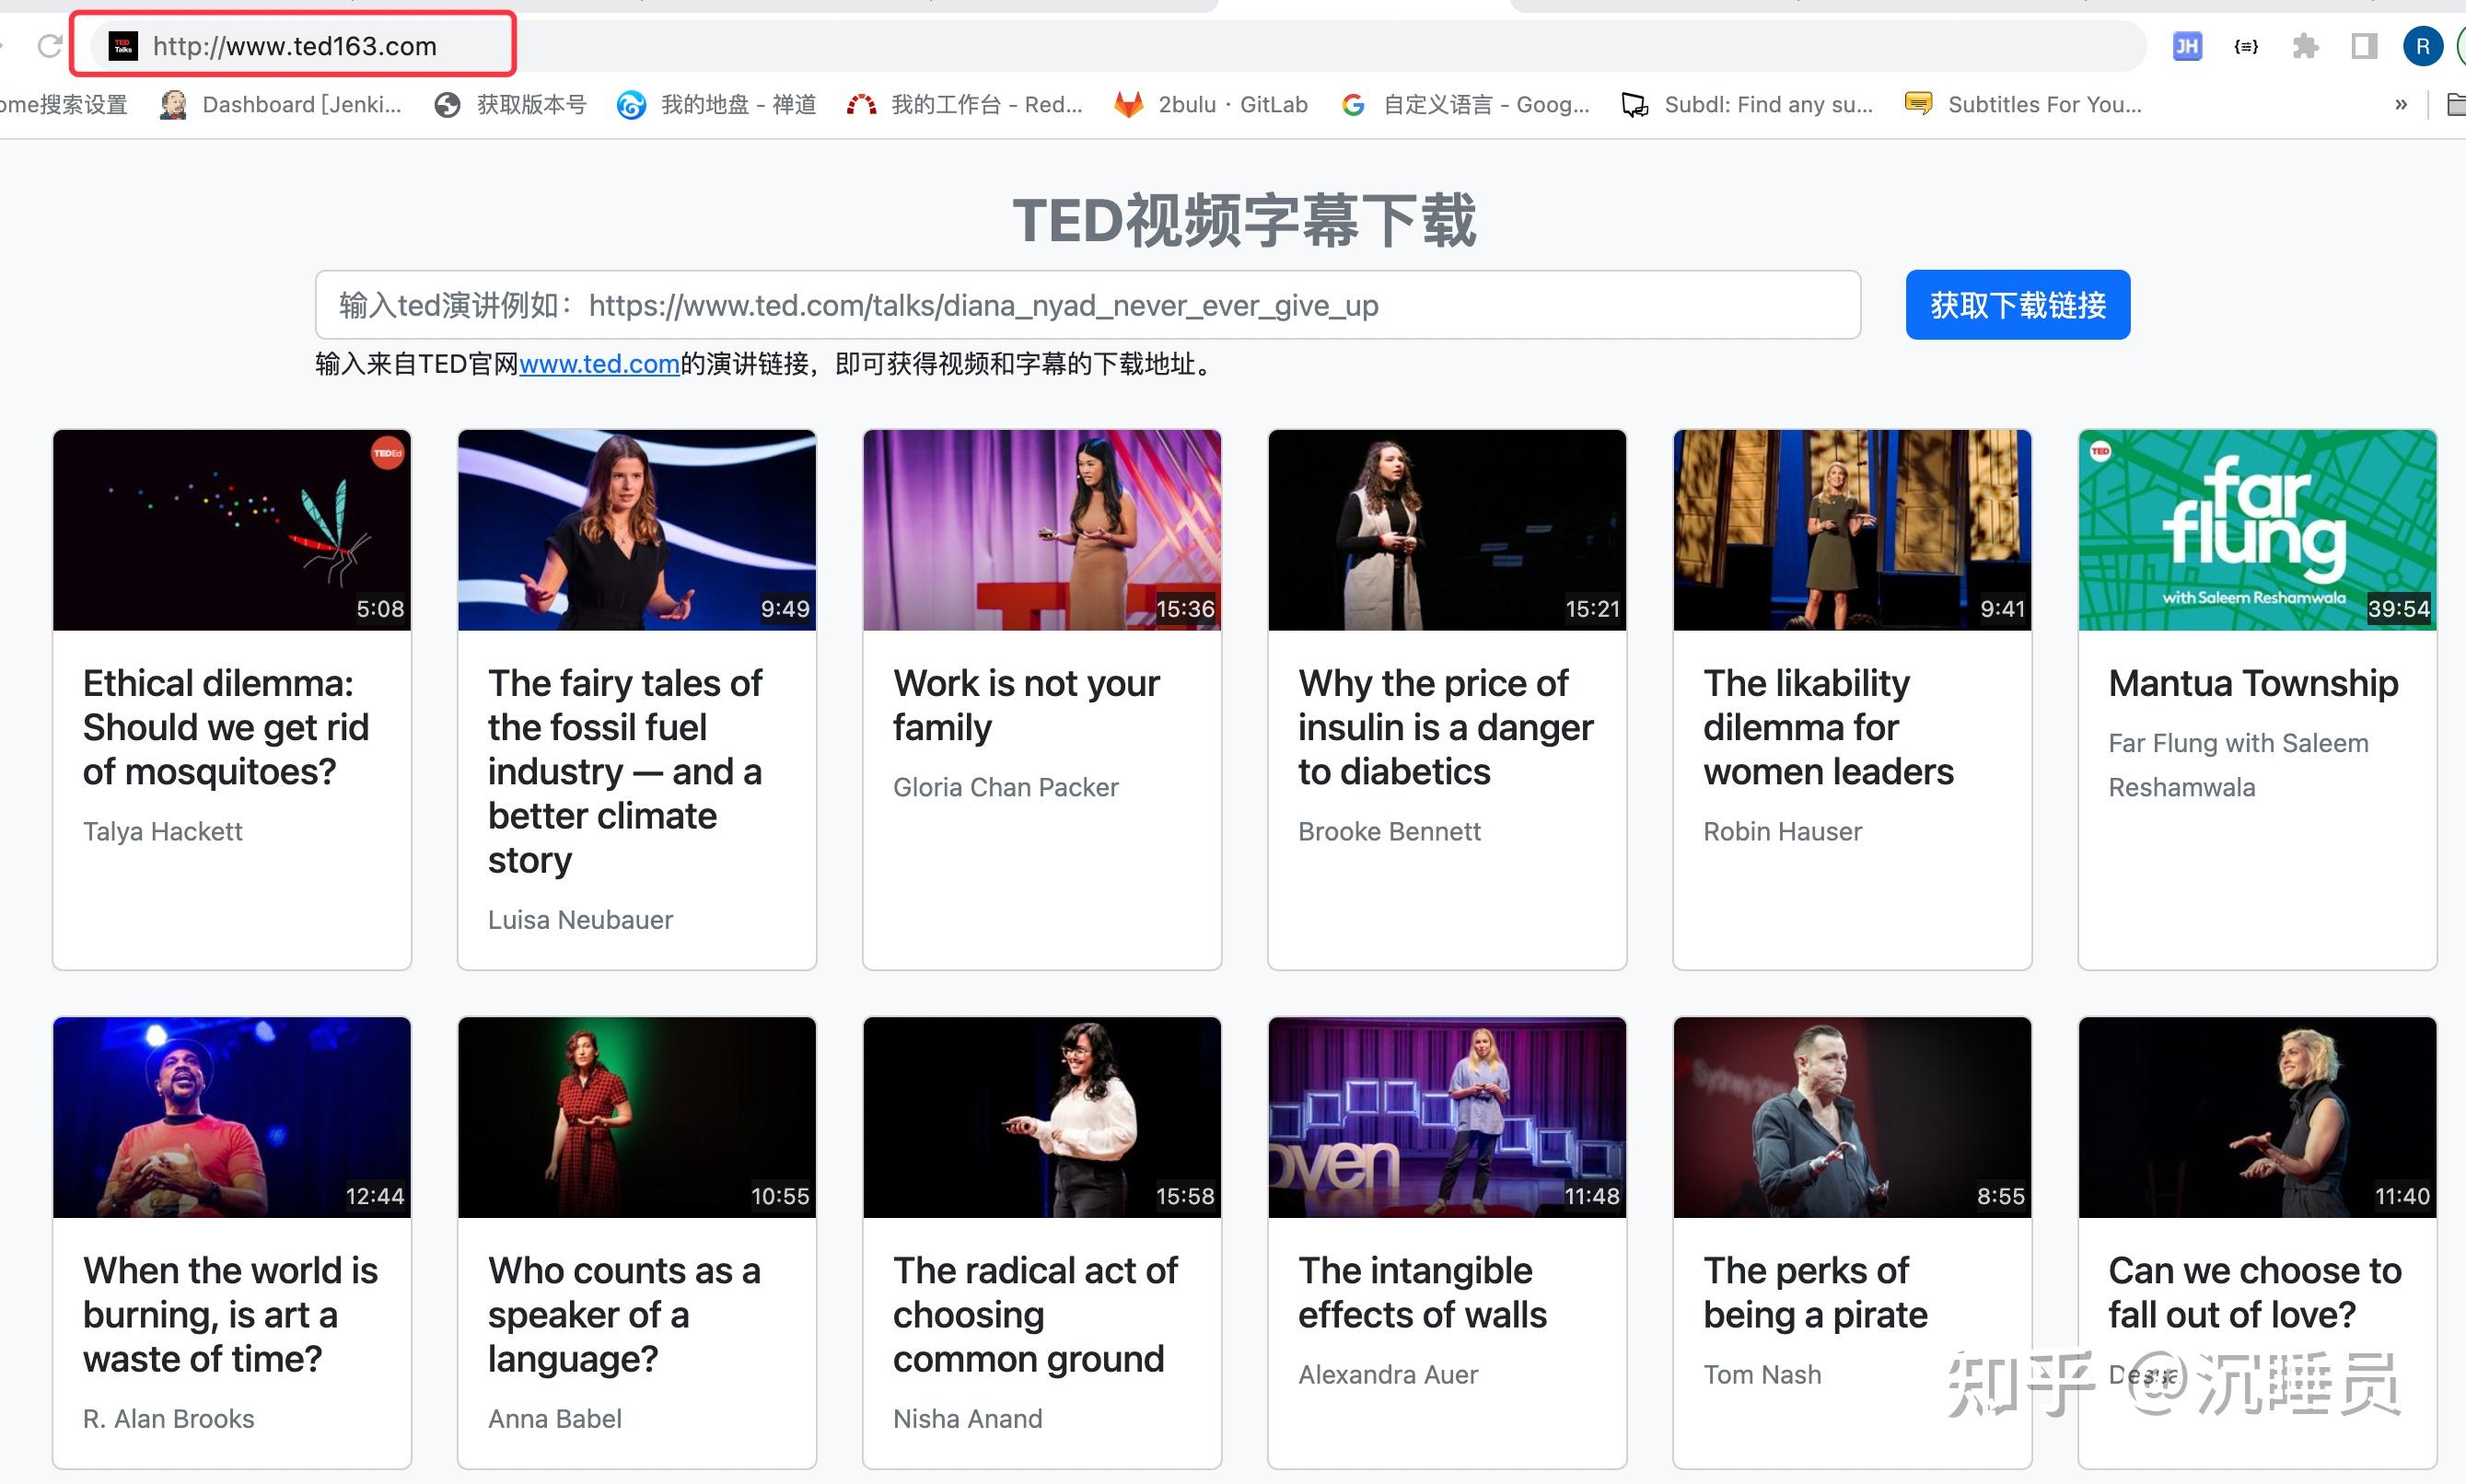Open the JH extension icon

coord(2187,46)
